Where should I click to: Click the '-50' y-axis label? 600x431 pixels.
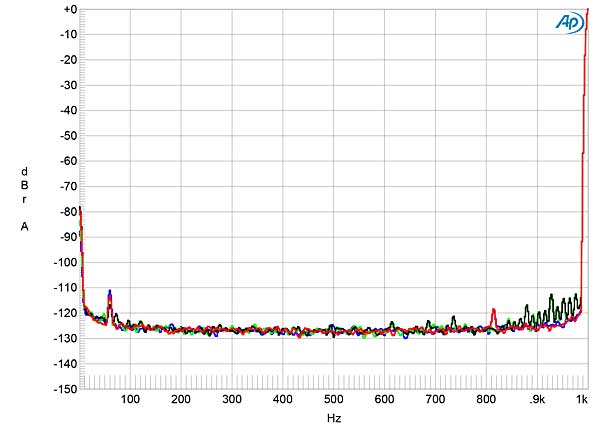[68, 136]
